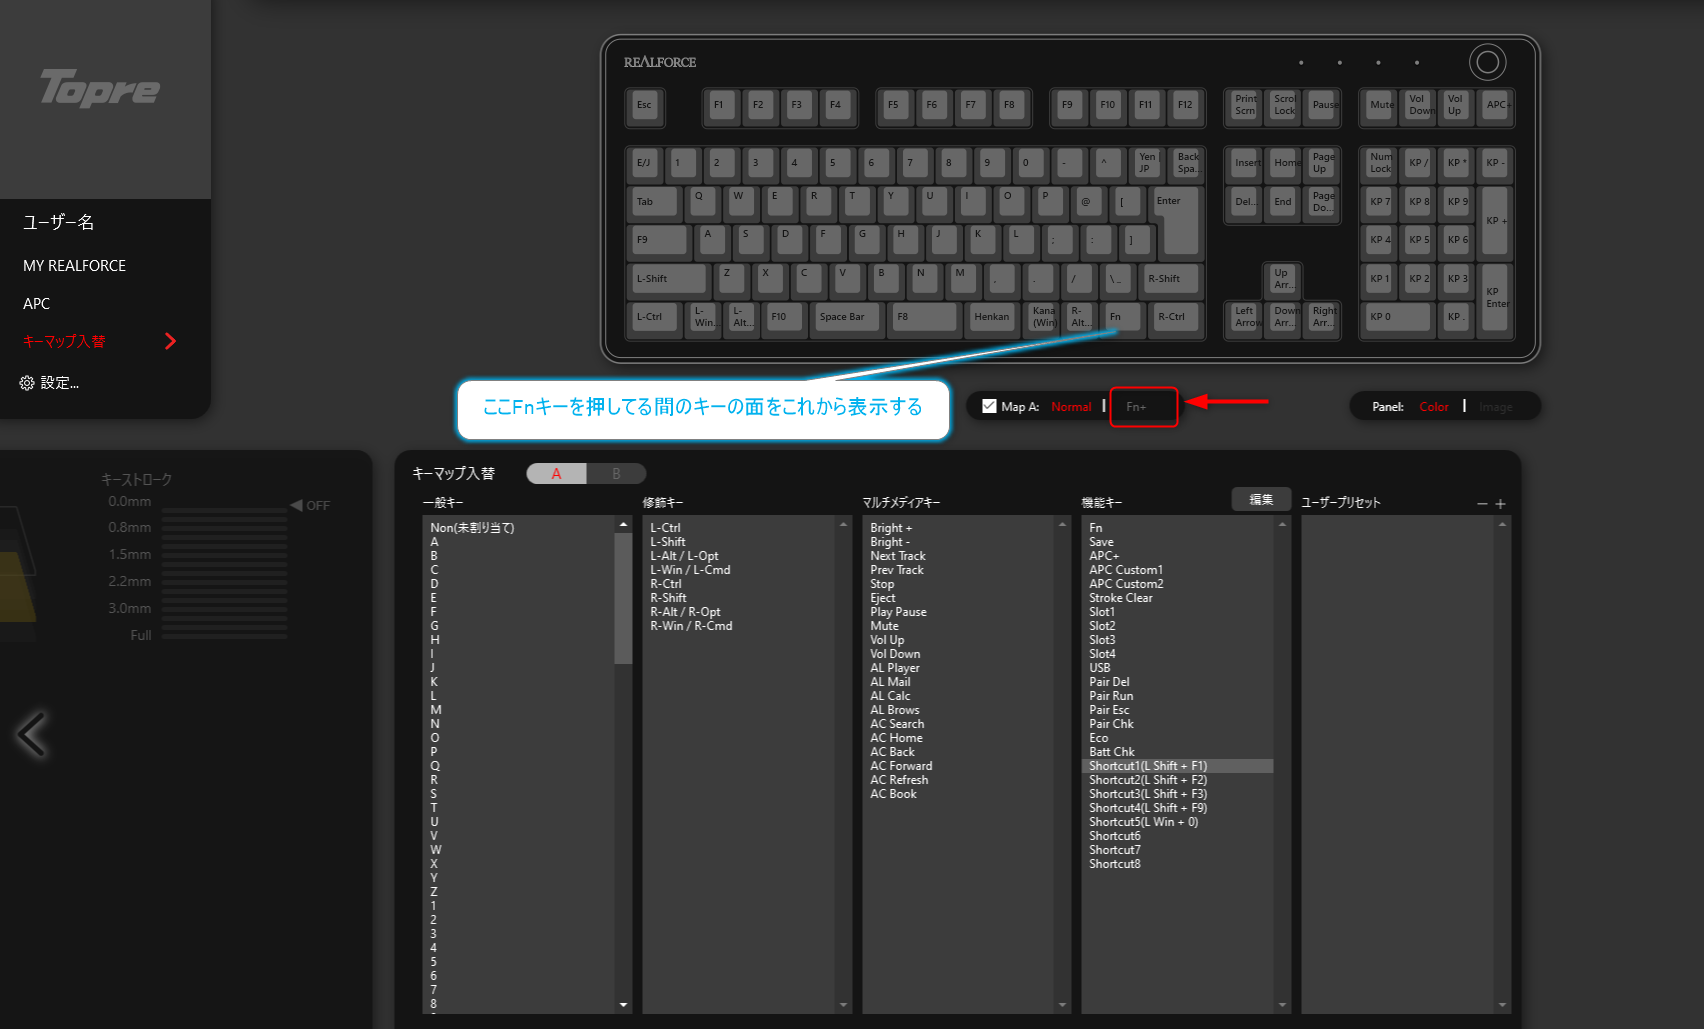The image size is (1704, 1029).
Task: Open the APC menu item
Action: [37, 304]
